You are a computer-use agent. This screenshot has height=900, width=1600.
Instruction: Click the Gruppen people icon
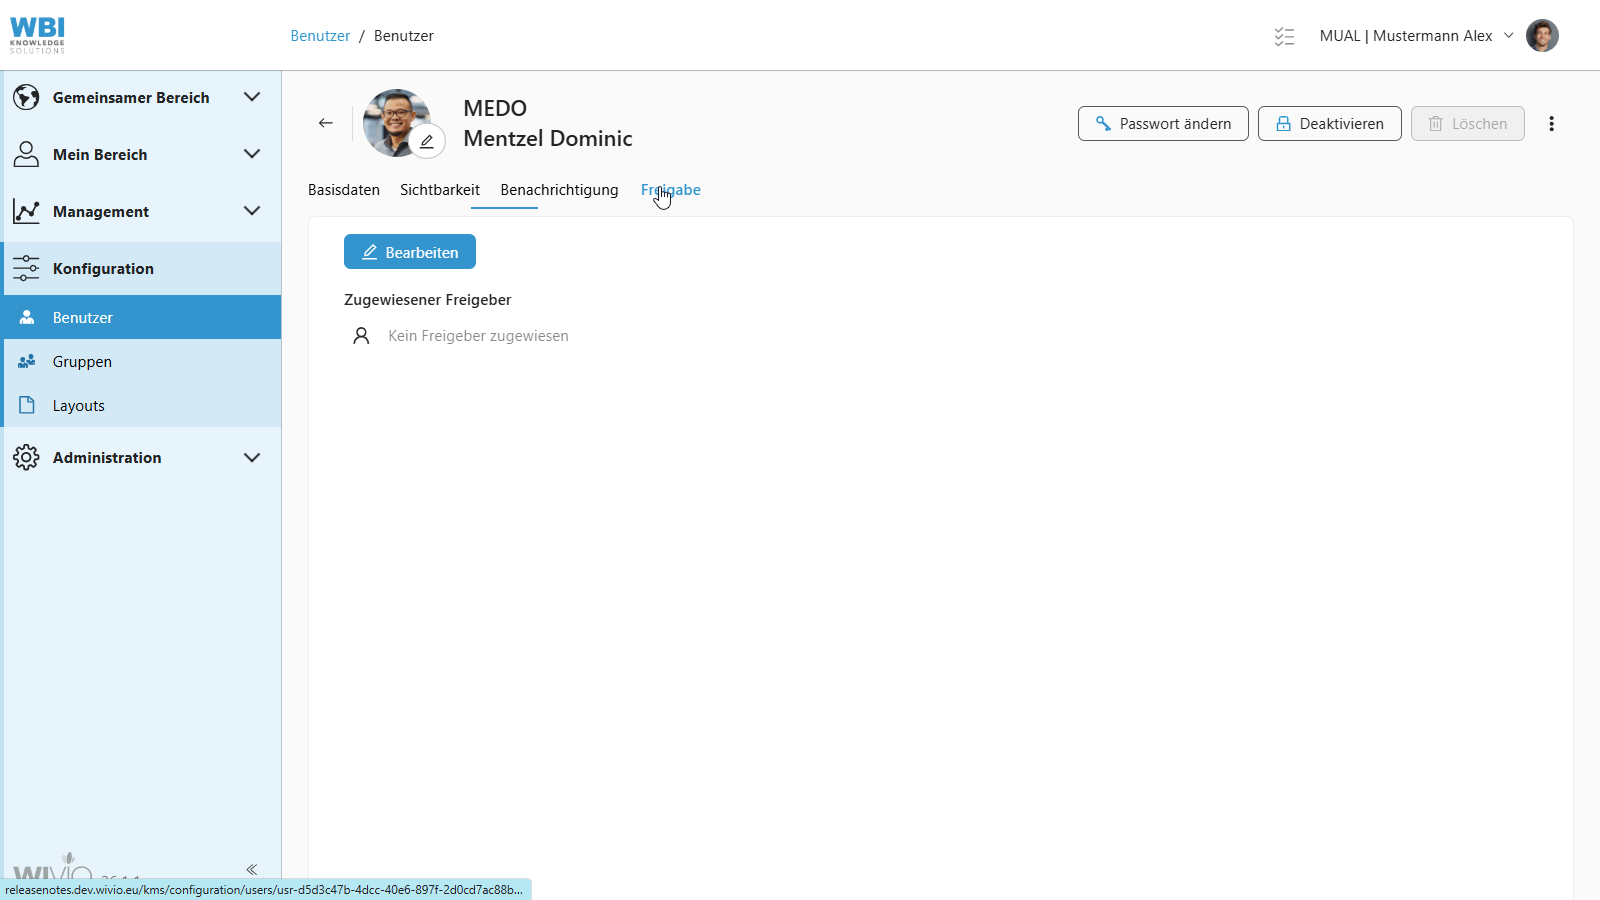pyautogui.click(x=27, y=361)
